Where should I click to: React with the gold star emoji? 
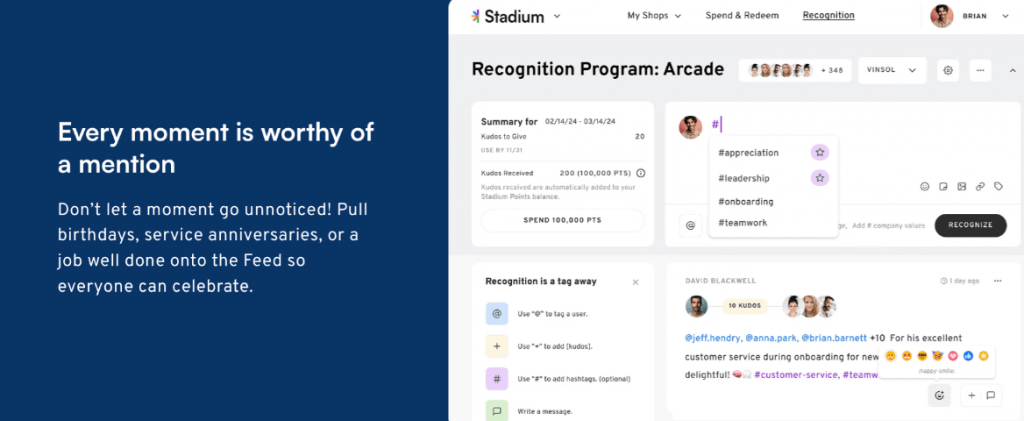point(984,356)
